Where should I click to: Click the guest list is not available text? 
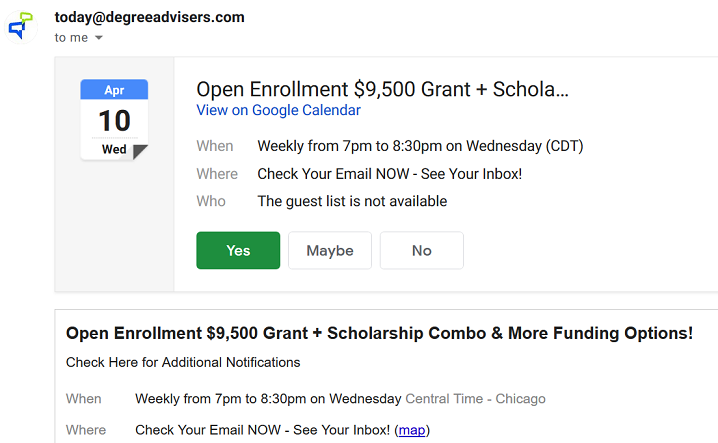pyautogui.click(x=352, y=201)
